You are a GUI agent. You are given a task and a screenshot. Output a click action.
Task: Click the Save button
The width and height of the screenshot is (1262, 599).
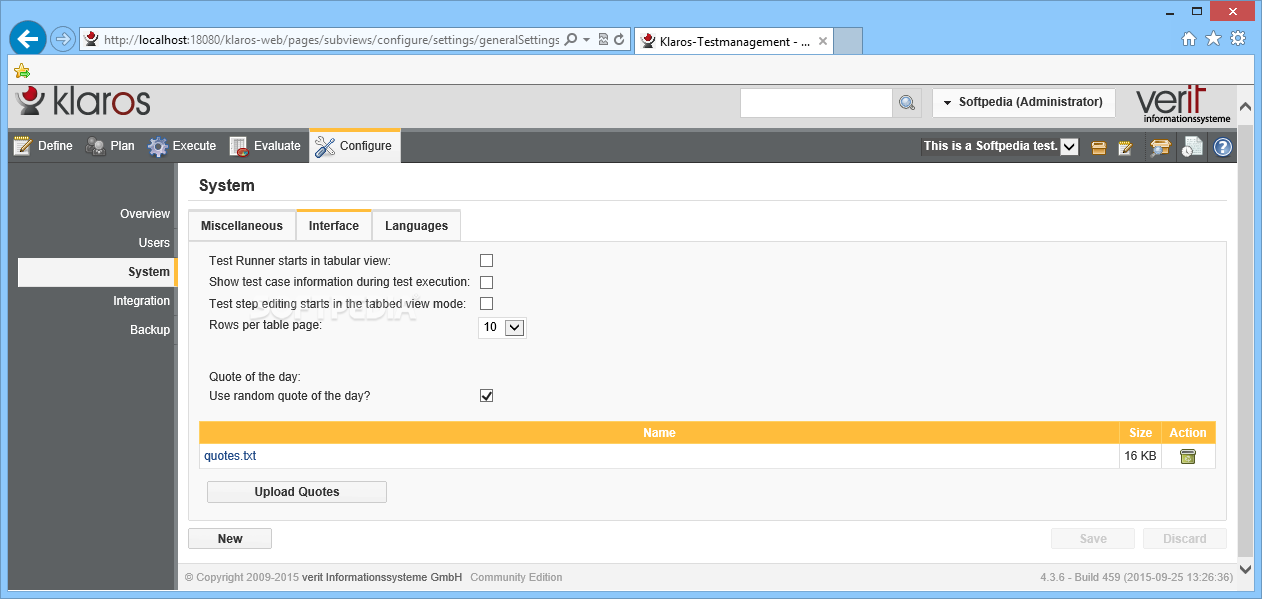[1093, 539]
